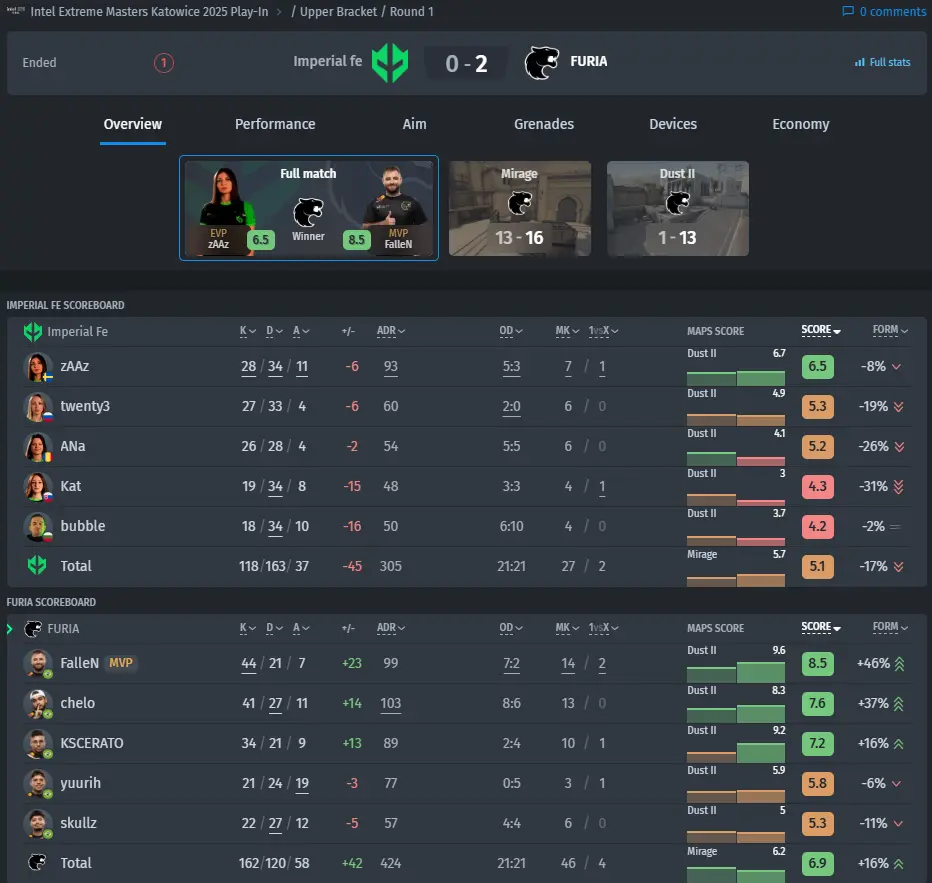Switch to the Performance tab
This screenshot has height=883, width=932.
(275, 124)
